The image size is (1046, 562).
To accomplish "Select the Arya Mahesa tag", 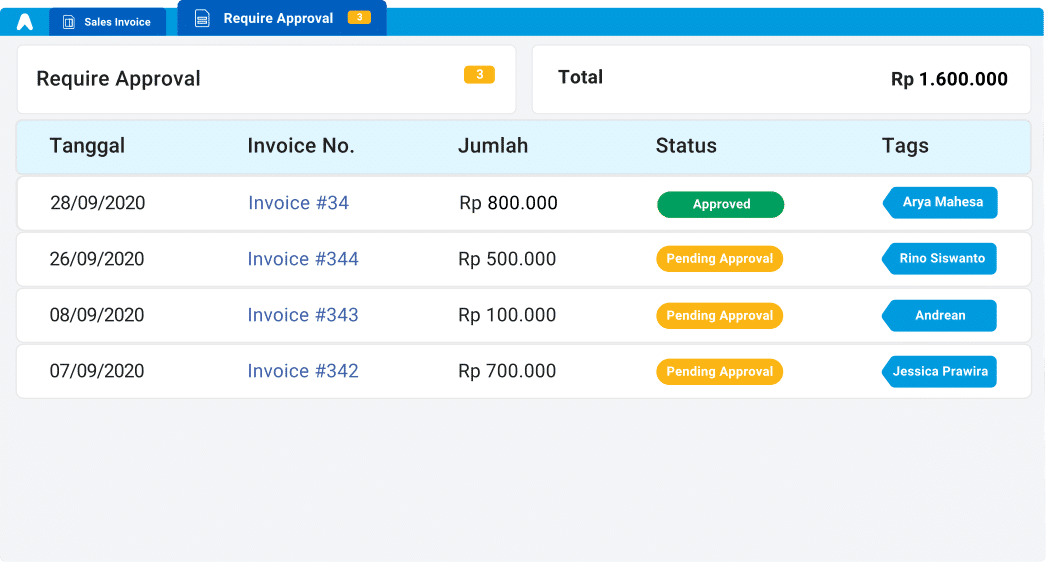I will click(941, 203).
